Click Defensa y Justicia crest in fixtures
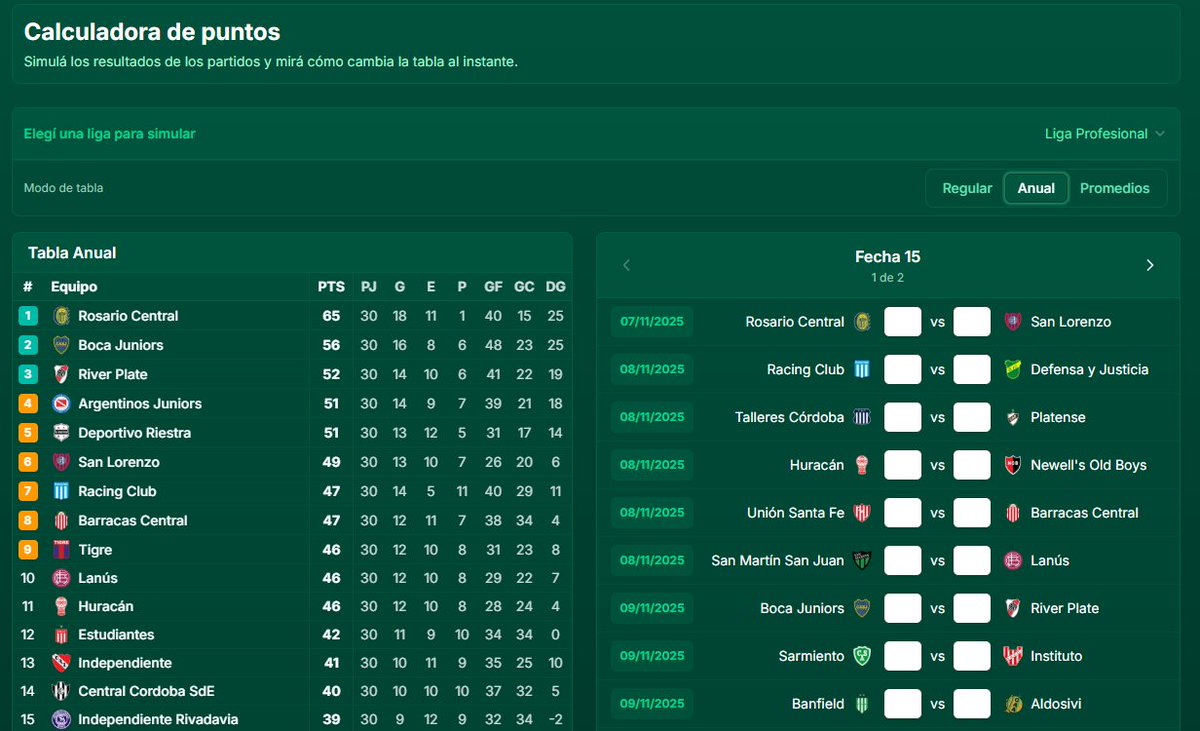Image resolution: width=1200 pixels, height=731 pixels. click(1012, 370)
